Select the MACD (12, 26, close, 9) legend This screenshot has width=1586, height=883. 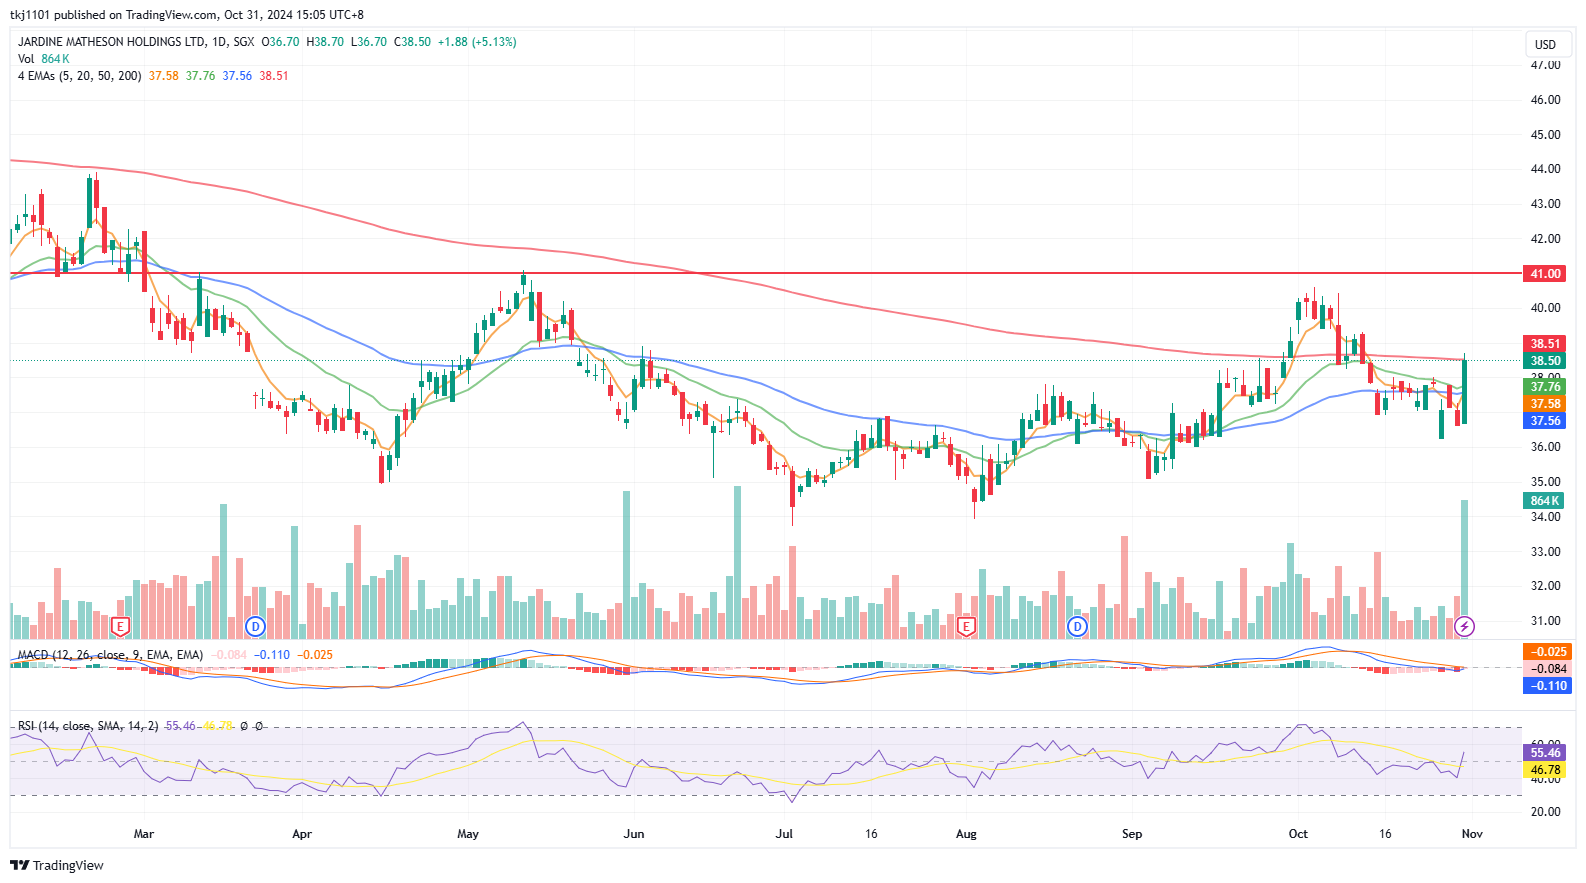coord(110,655)
